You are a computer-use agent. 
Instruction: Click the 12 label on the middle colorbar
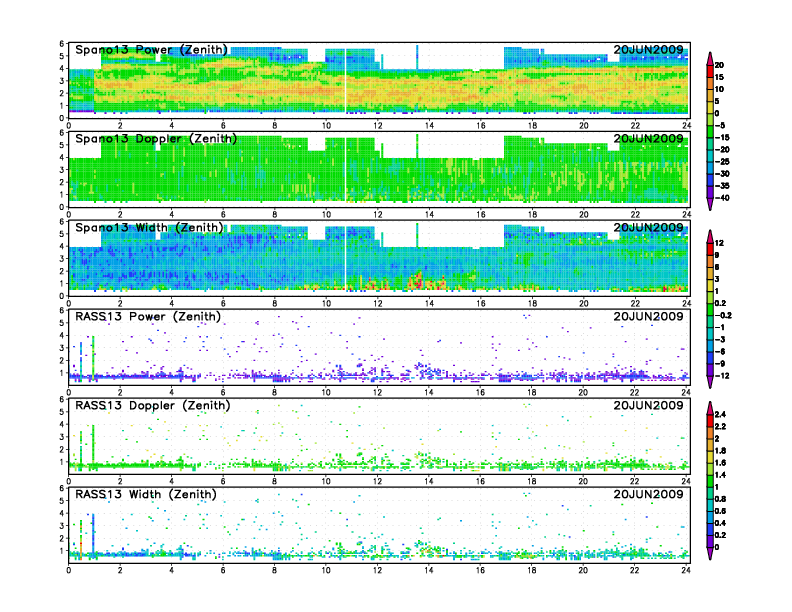(719, 243)
